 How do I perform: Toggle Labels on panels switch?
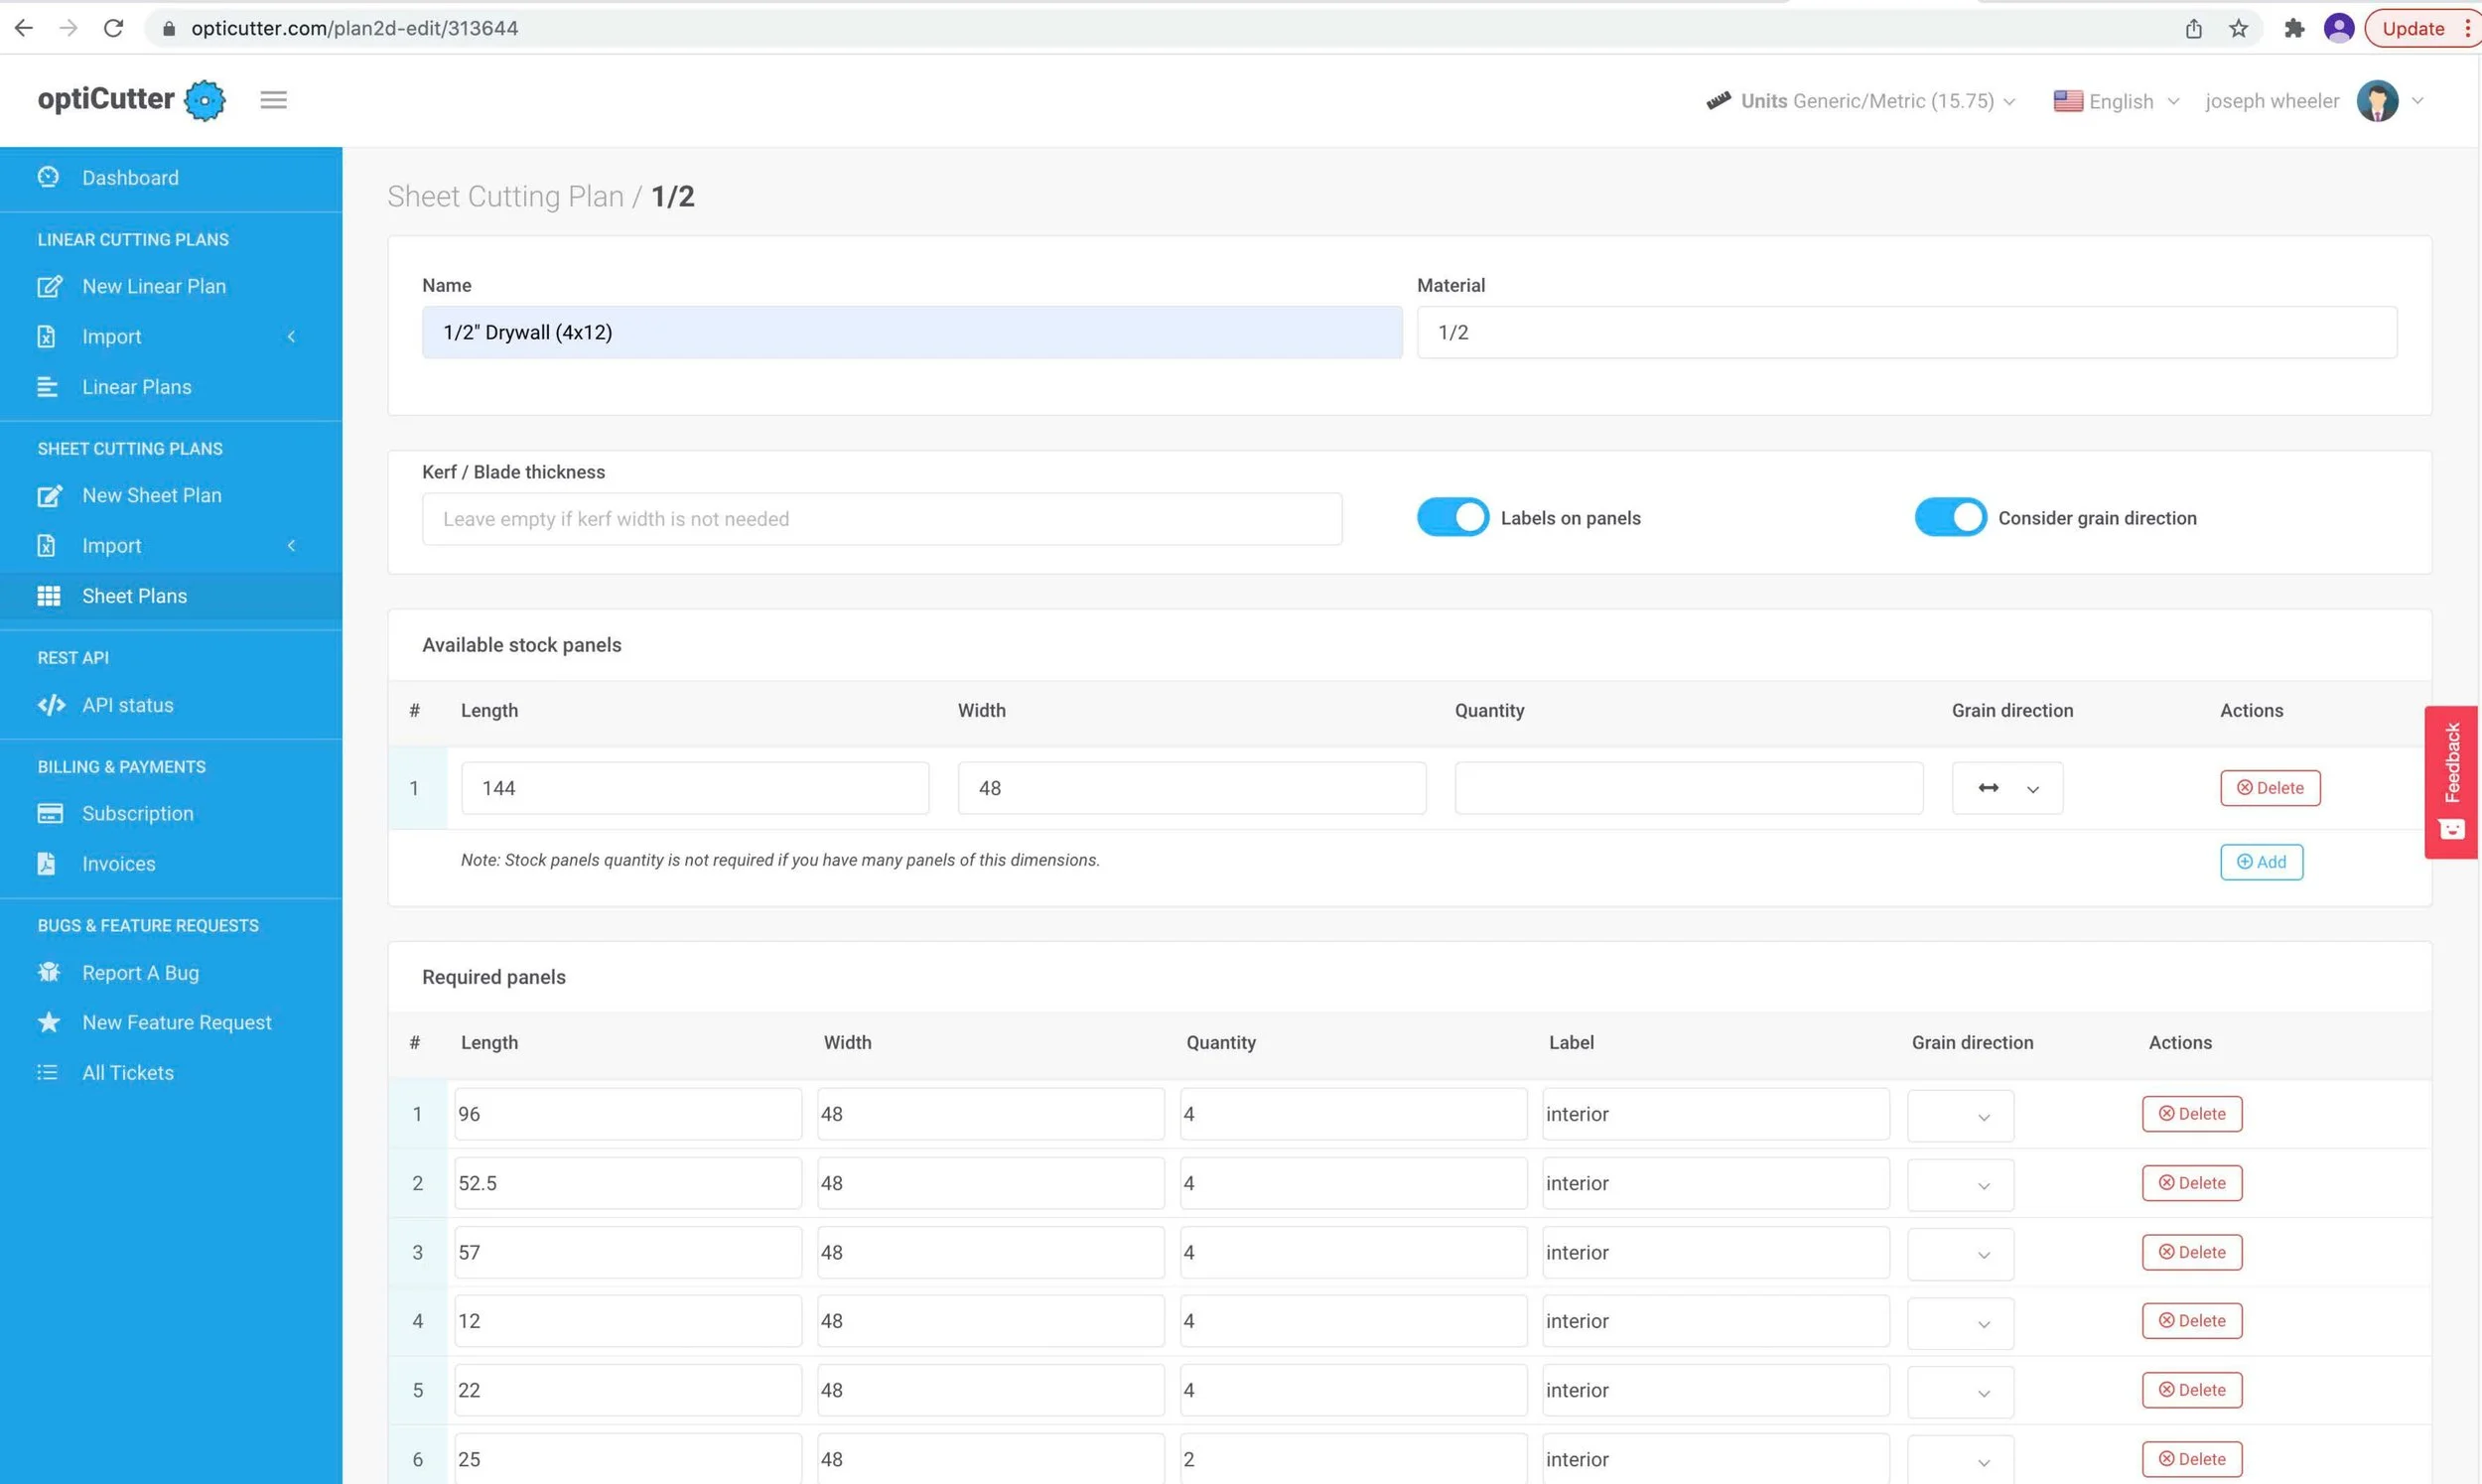(1452, 517)
